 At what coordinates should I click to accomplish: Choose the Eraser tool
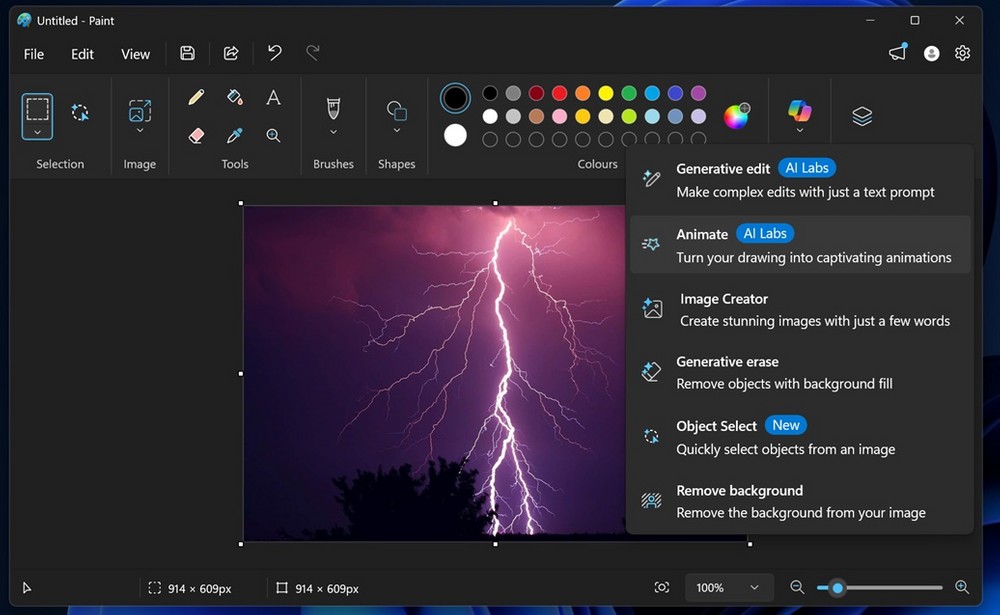point(196,135)
